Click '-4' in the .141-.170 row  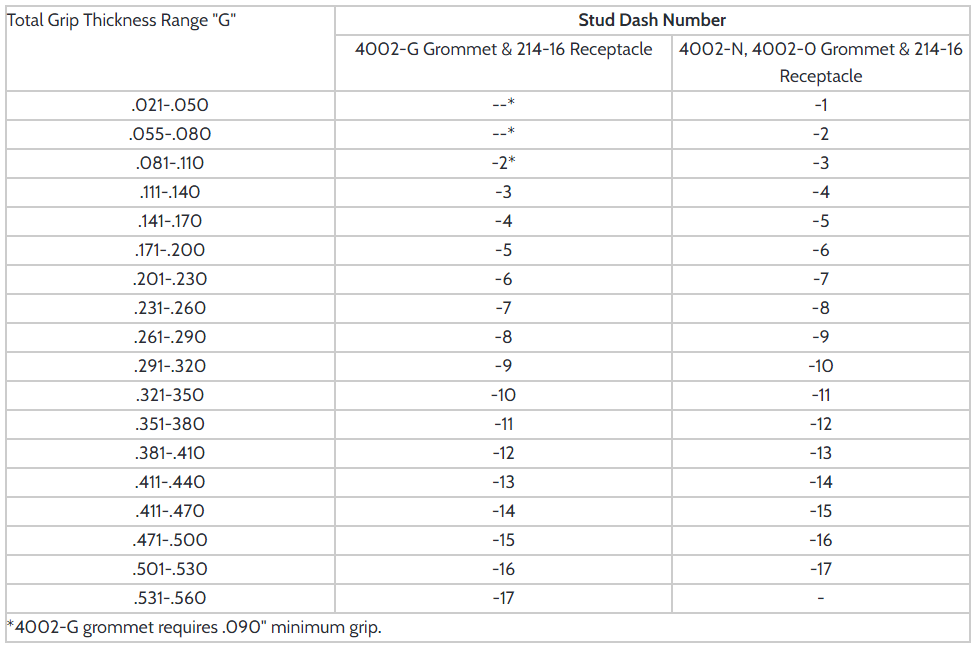503,221
